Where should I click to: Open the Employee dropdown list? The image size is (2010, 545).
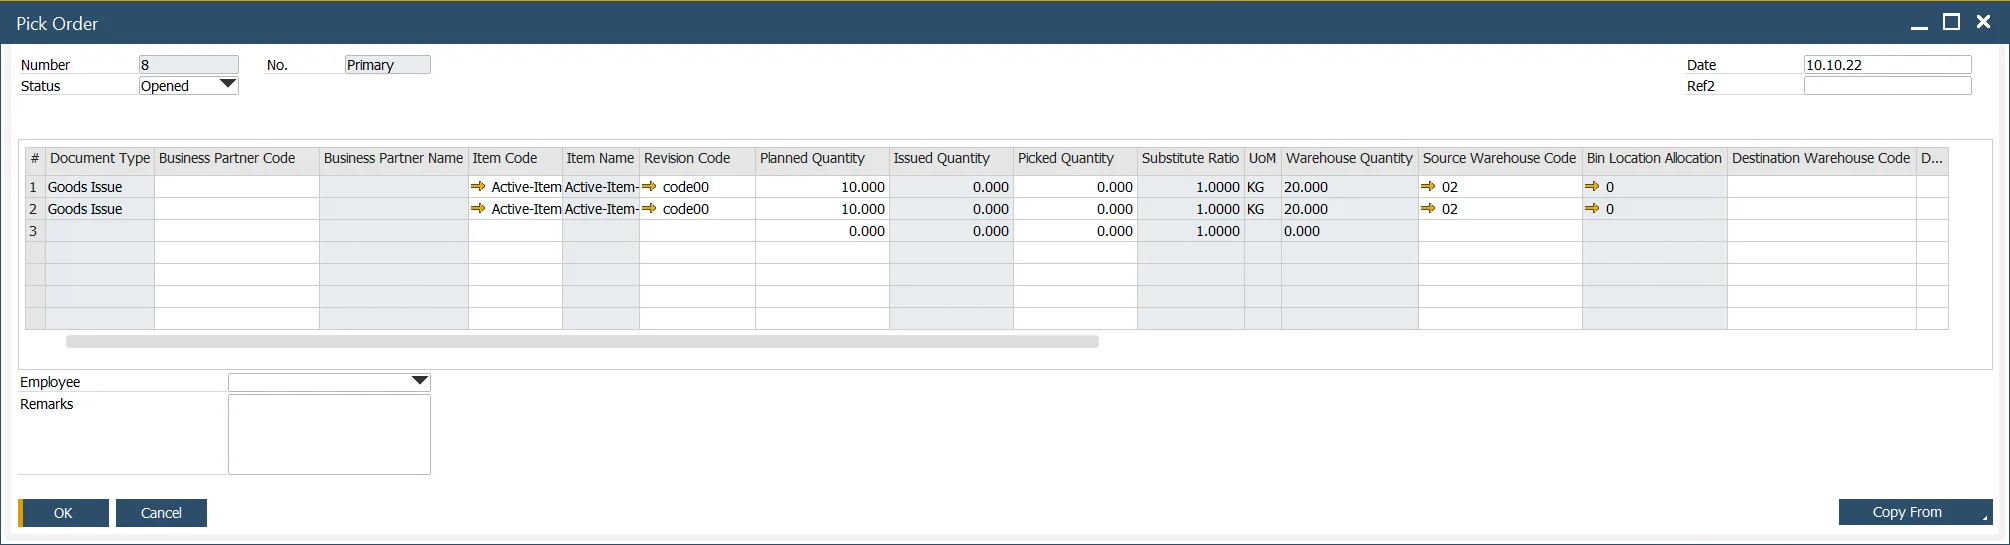[x=420, y=381]
